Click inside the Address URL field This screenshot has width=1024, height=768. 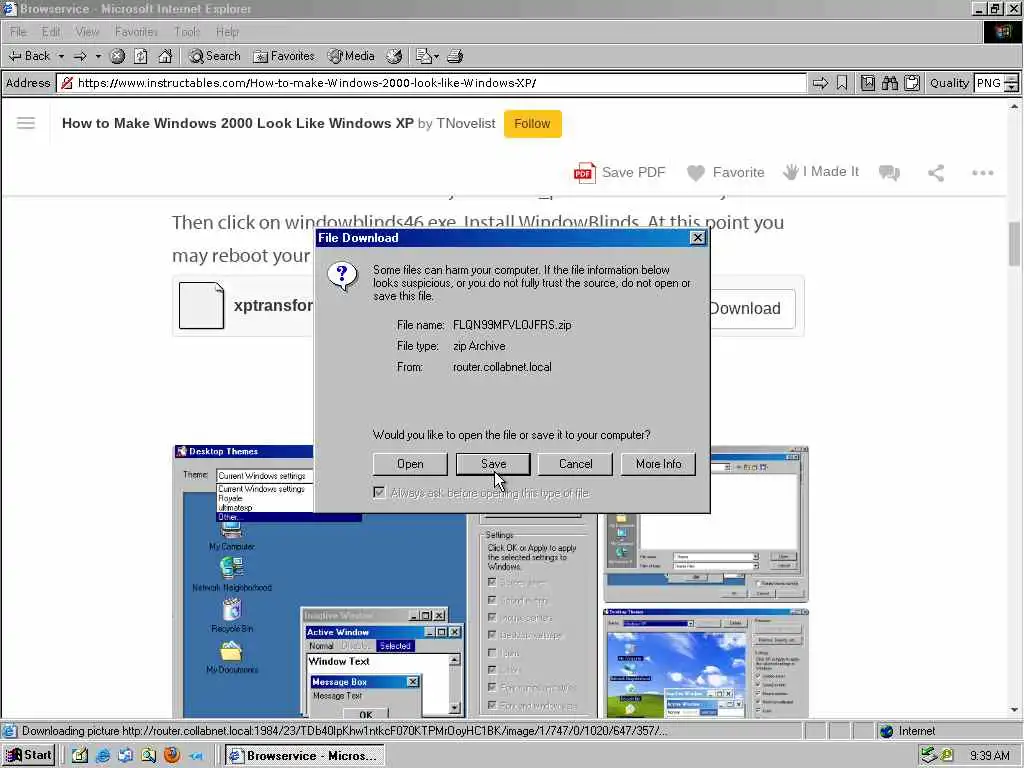coord(431,83)
